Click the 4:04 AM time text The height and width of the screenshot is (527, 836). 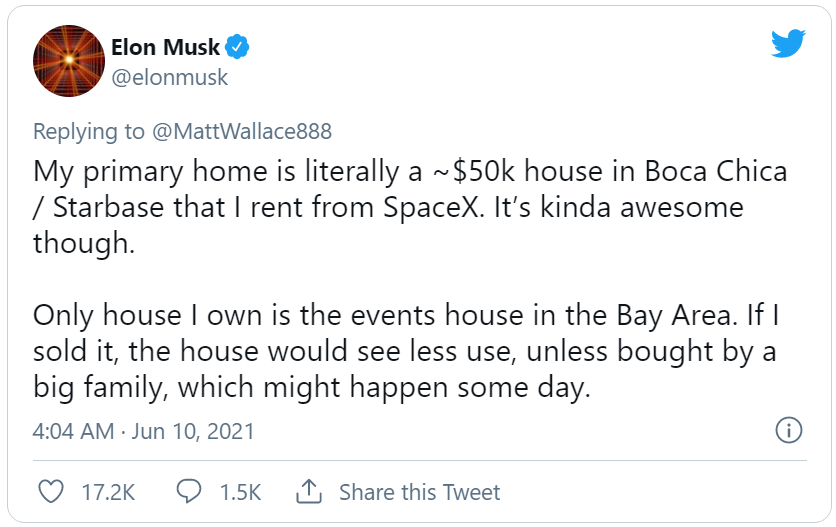pos(74,431)
